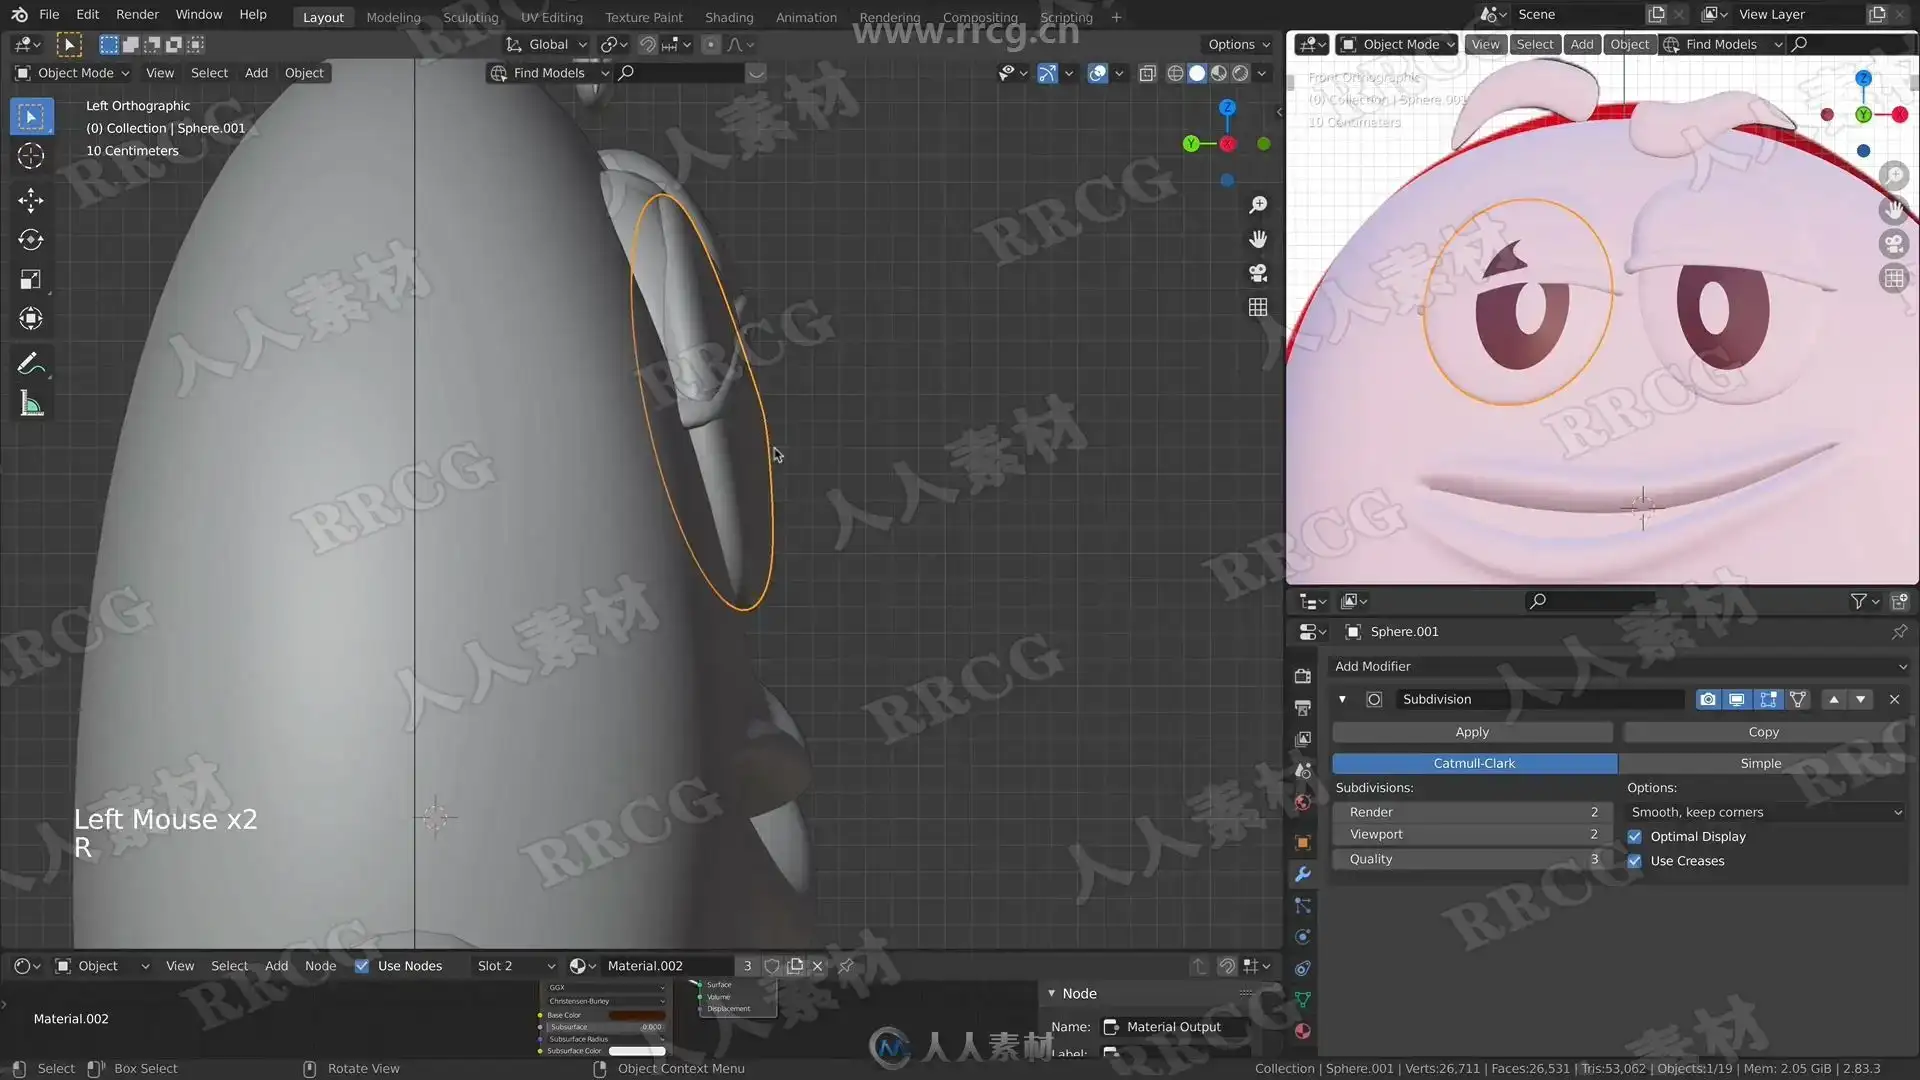Adjust the Viewport subdivisions field
This screenshot has width=1920, height=1080.
pos(1471,834)
